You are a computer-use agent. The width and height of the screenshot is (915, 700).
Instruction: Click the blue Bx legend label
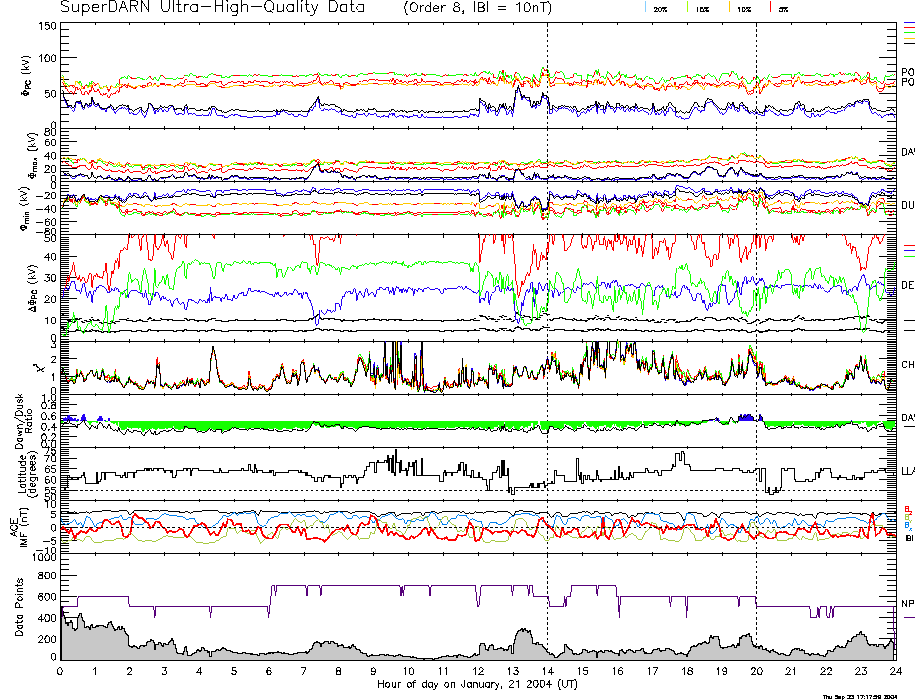click(x=907, y=526)
